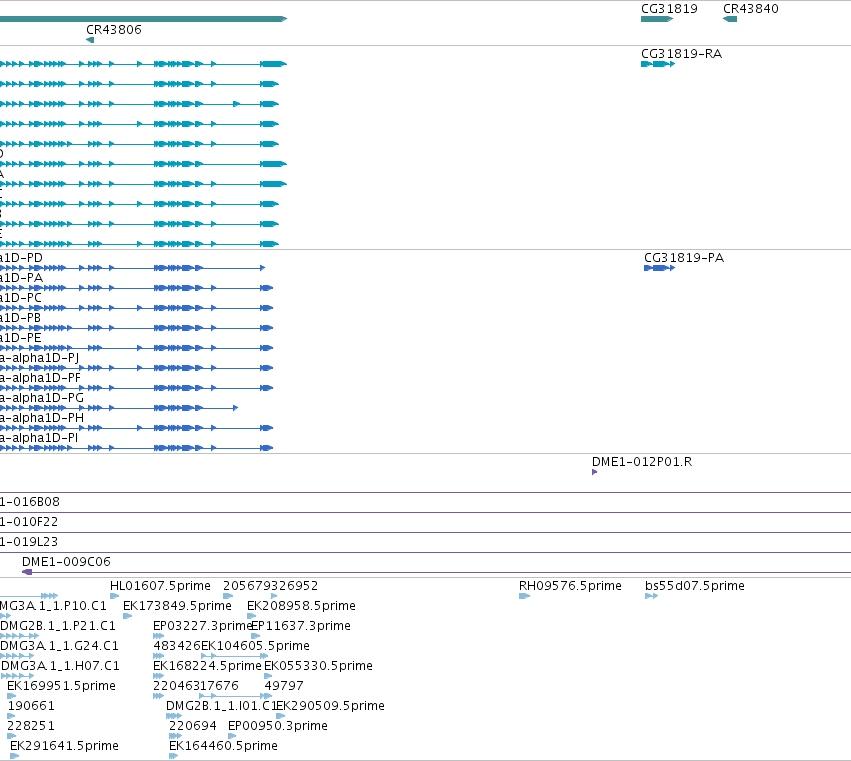
Task: Select the 205679326952 feature label
Action: (x=270, y=586)
